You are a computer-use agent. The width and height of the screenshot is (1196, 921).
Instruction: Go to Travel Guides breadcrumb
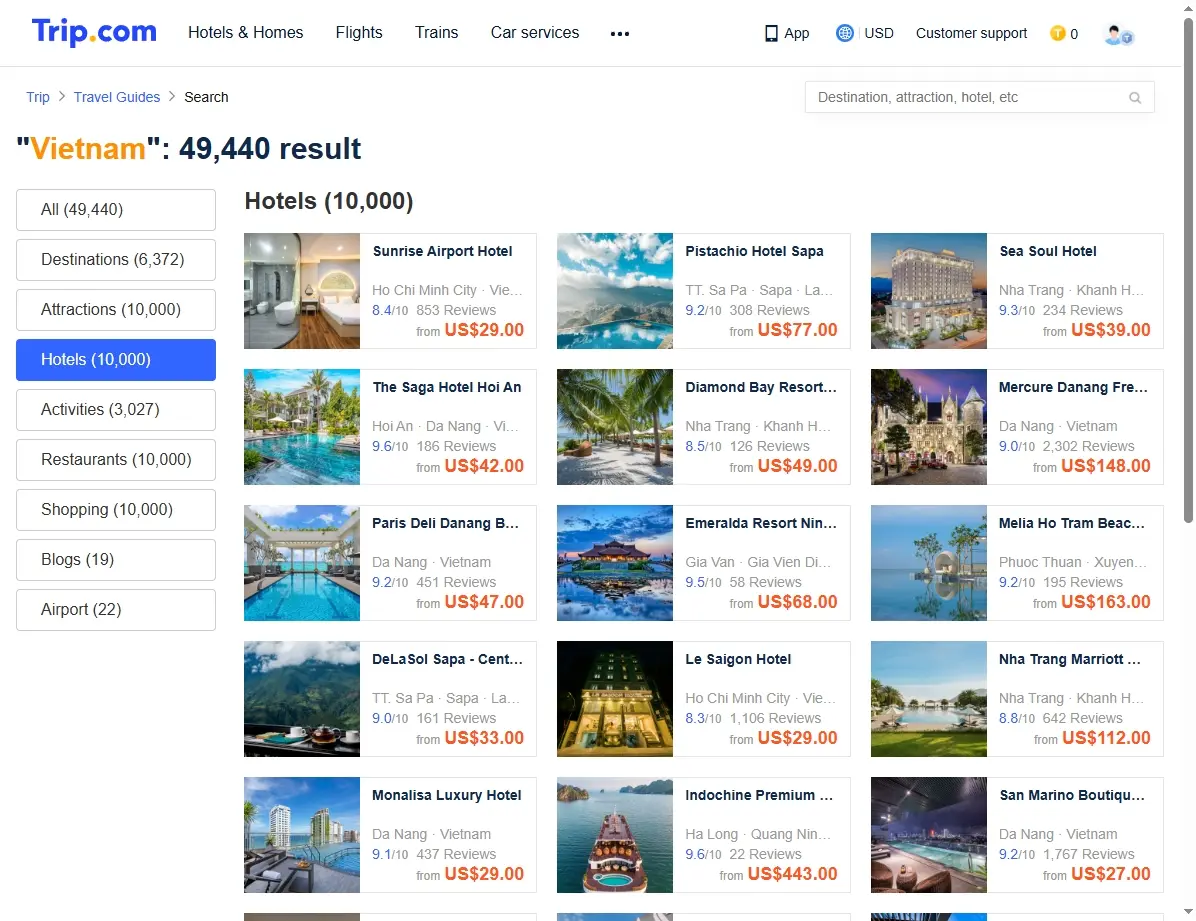[117, 97]
